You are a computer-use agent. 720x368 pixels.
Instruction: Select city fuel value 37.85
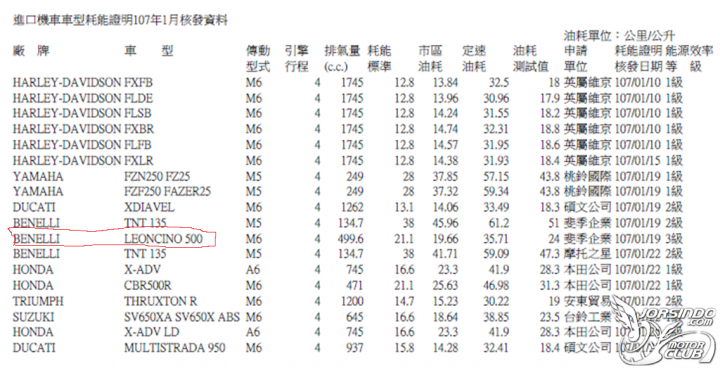click(x=445, y=176)
